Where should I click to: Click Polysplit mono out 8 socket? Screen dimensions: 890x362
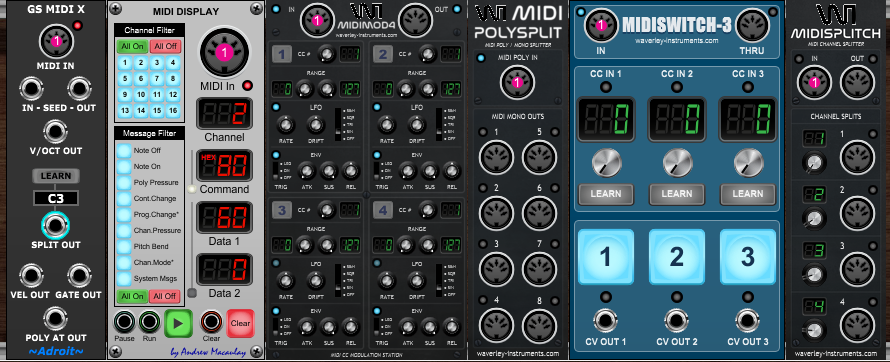point(539,326)
